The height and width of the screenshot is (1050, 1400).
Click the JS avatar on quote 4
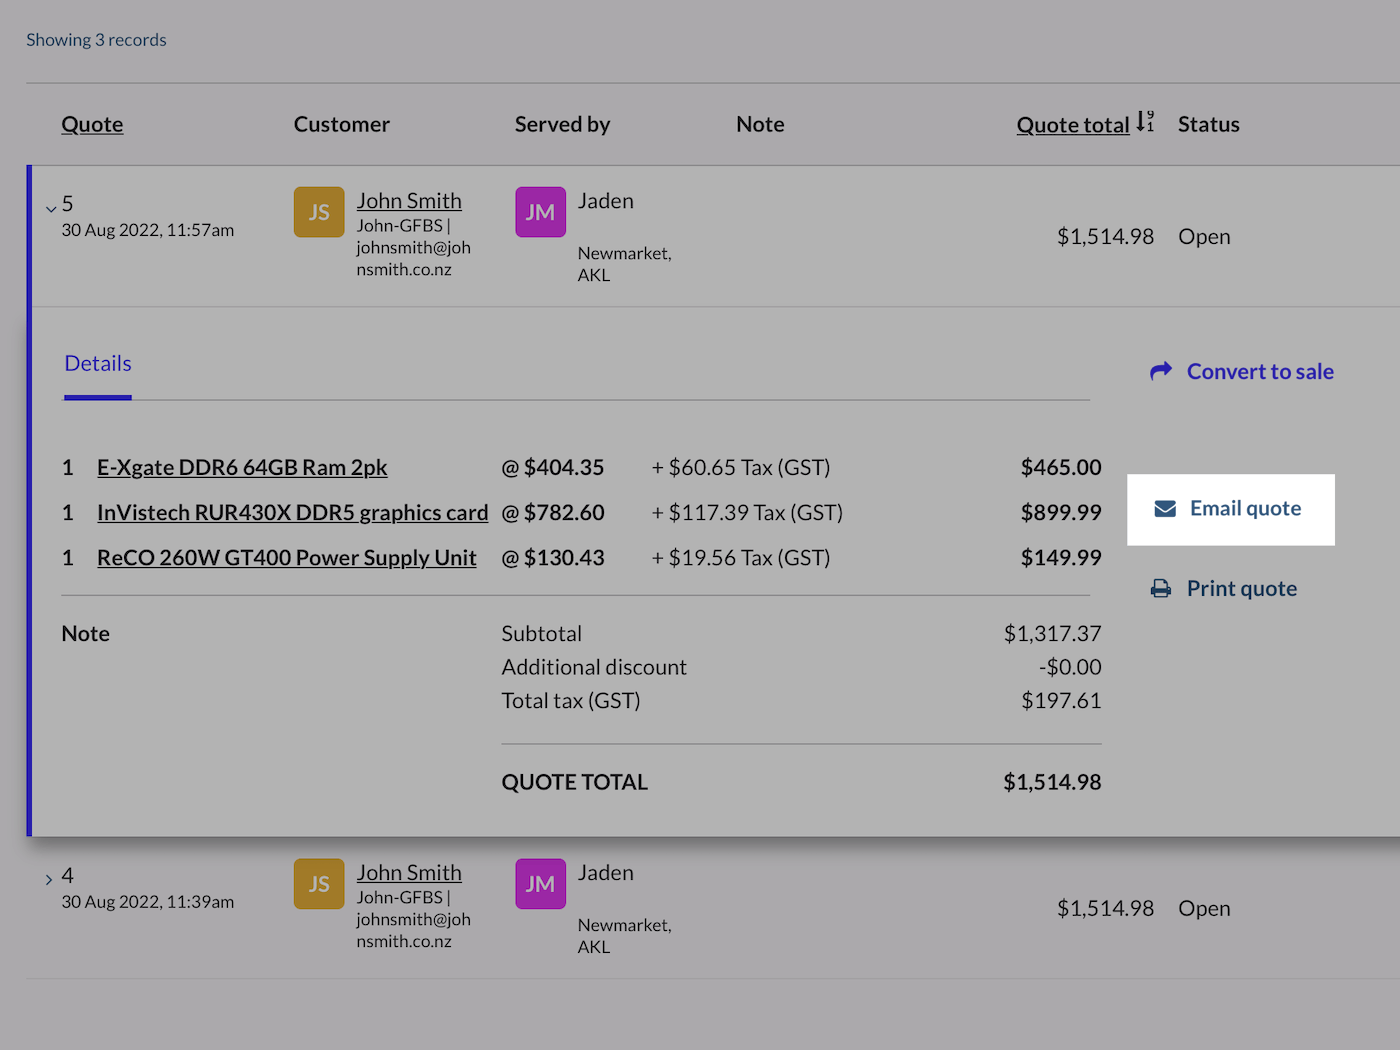pyautogui.click(x=318, y=884)
